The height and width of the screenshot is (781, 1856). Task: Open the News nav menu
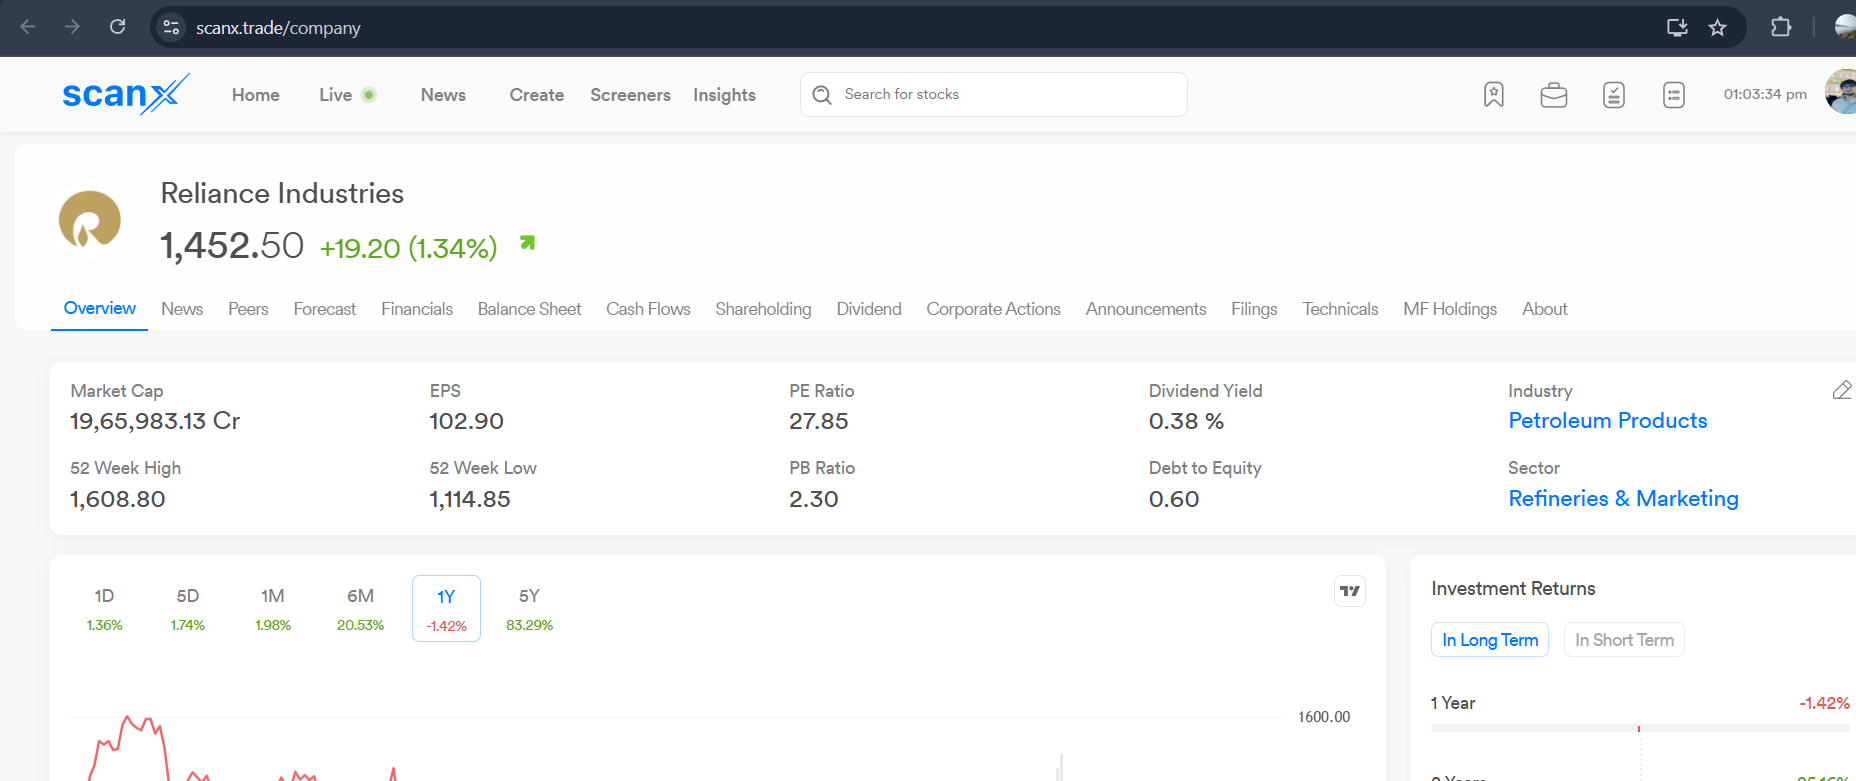(x=443, y=95)
